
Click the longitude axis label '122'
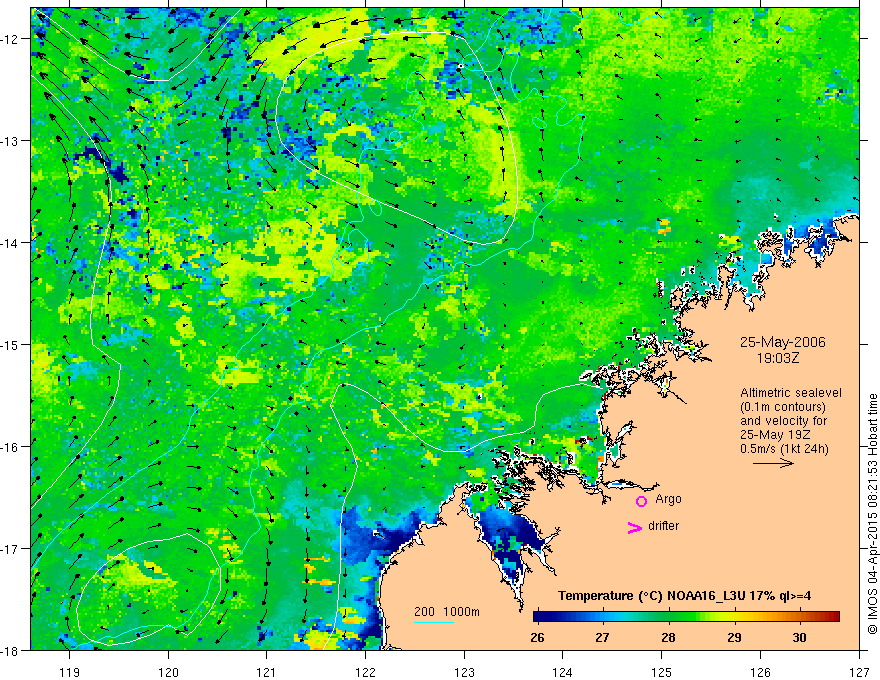pos(365,672)
